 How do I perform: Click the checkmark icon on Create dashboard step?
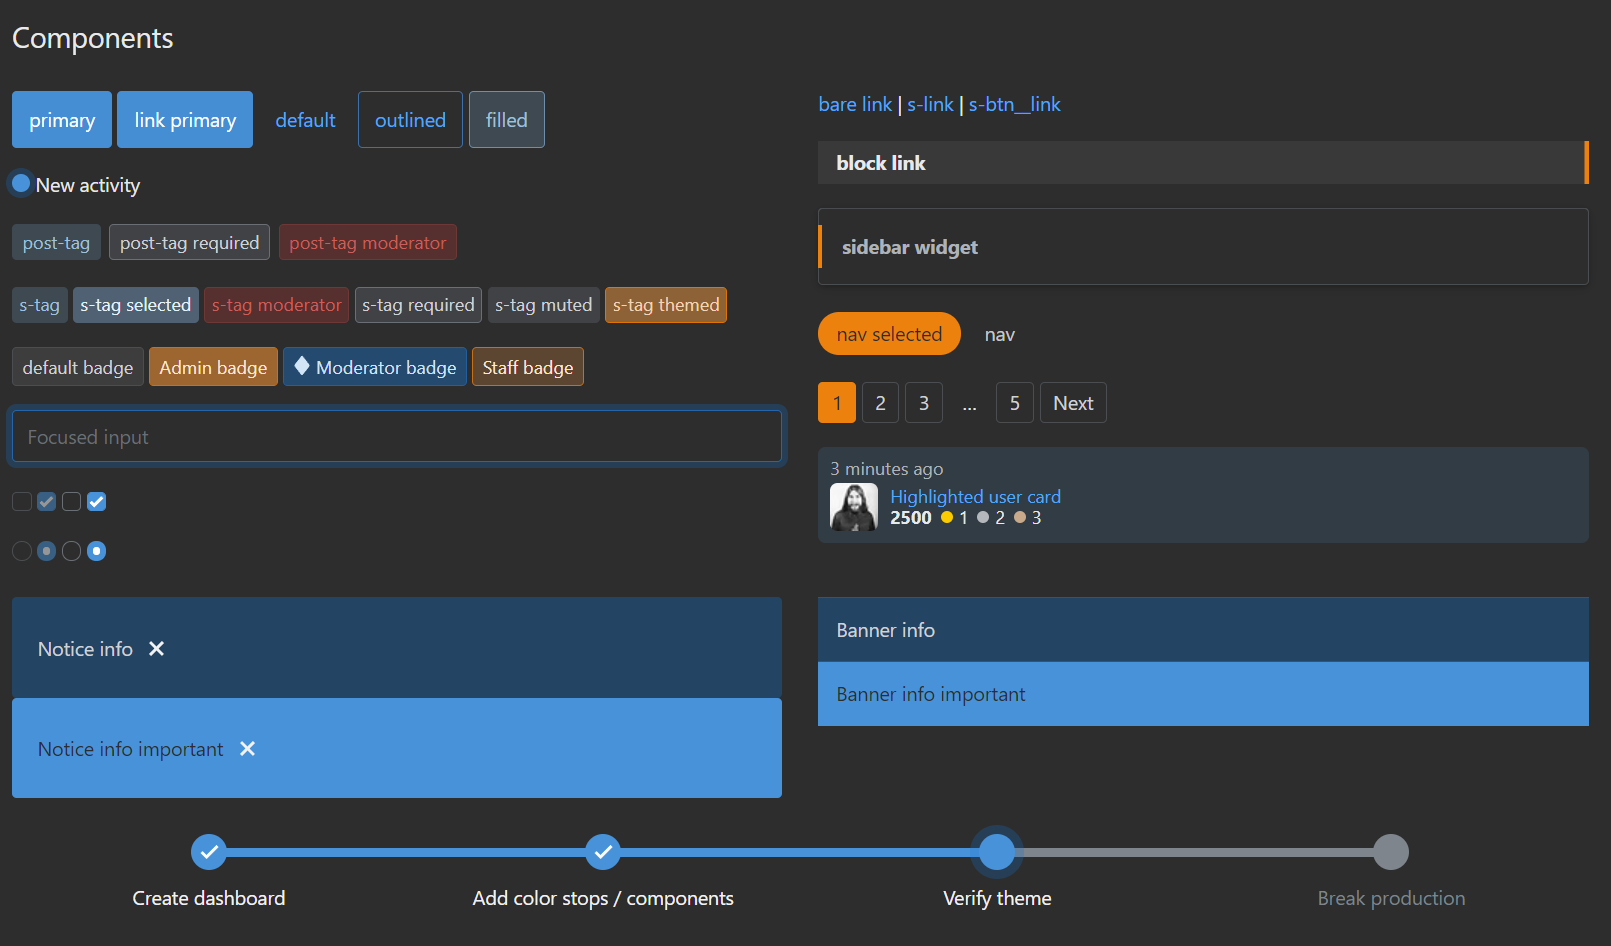(x=209, y=851)
